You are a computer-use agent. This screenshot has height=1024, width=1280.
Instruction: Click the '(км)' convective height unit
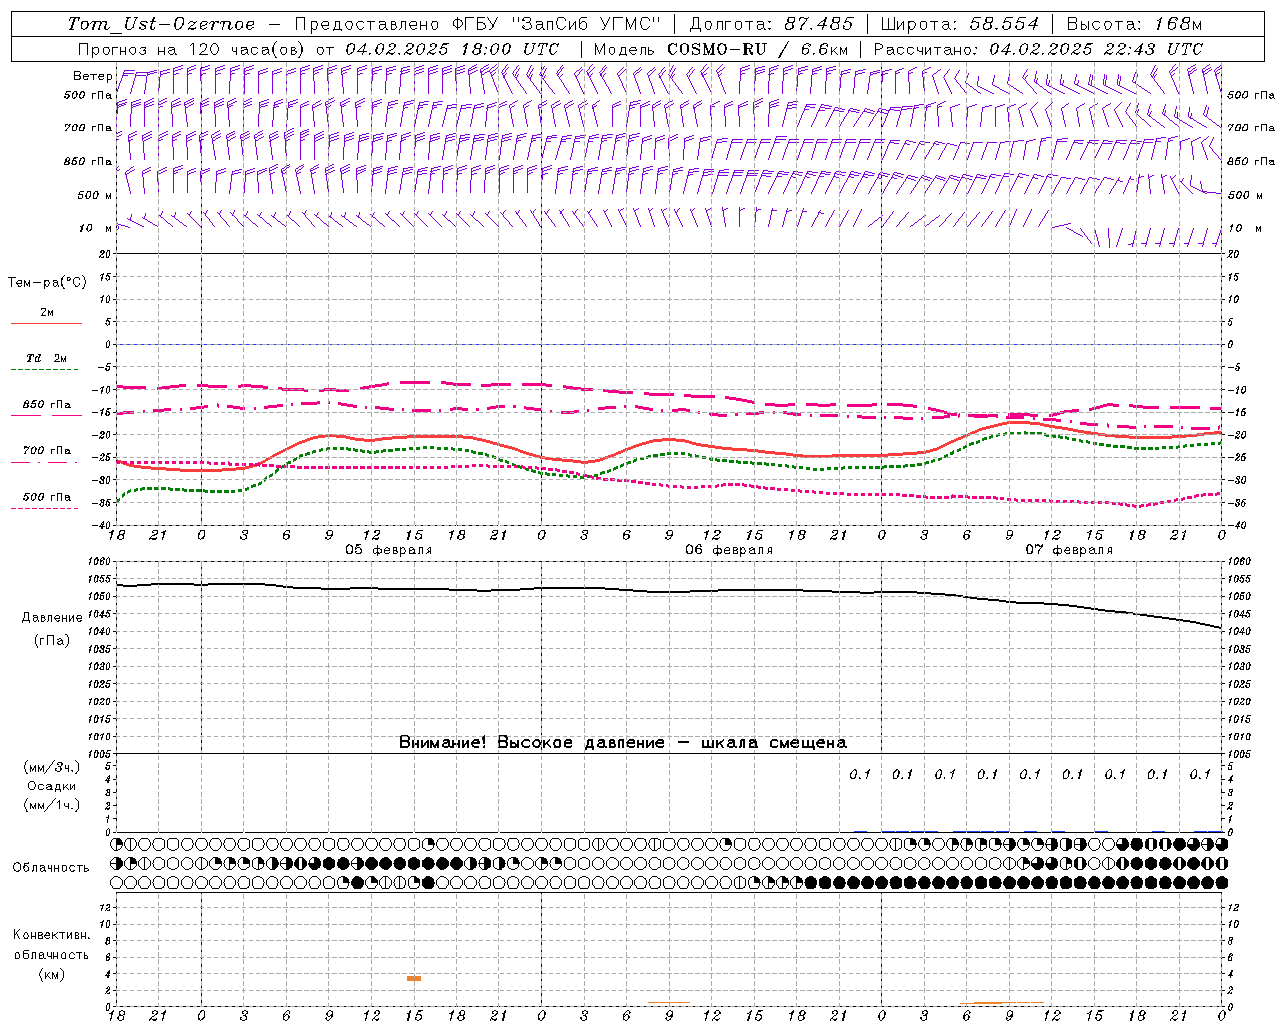coord(51,974)
